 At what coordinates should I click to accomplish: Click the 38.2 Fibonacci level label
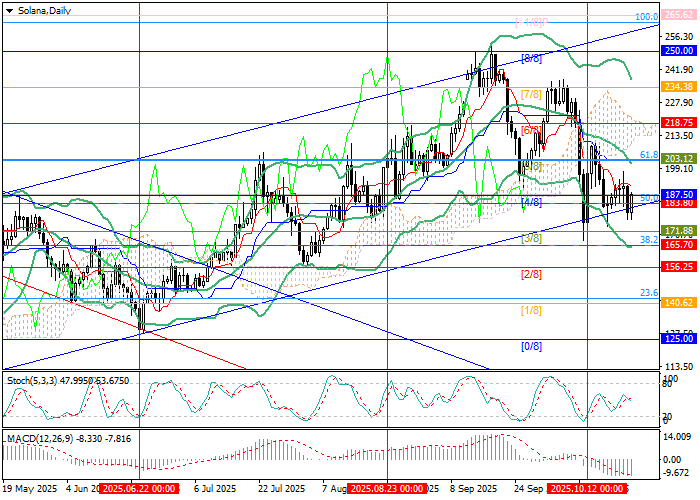point(649,240)
